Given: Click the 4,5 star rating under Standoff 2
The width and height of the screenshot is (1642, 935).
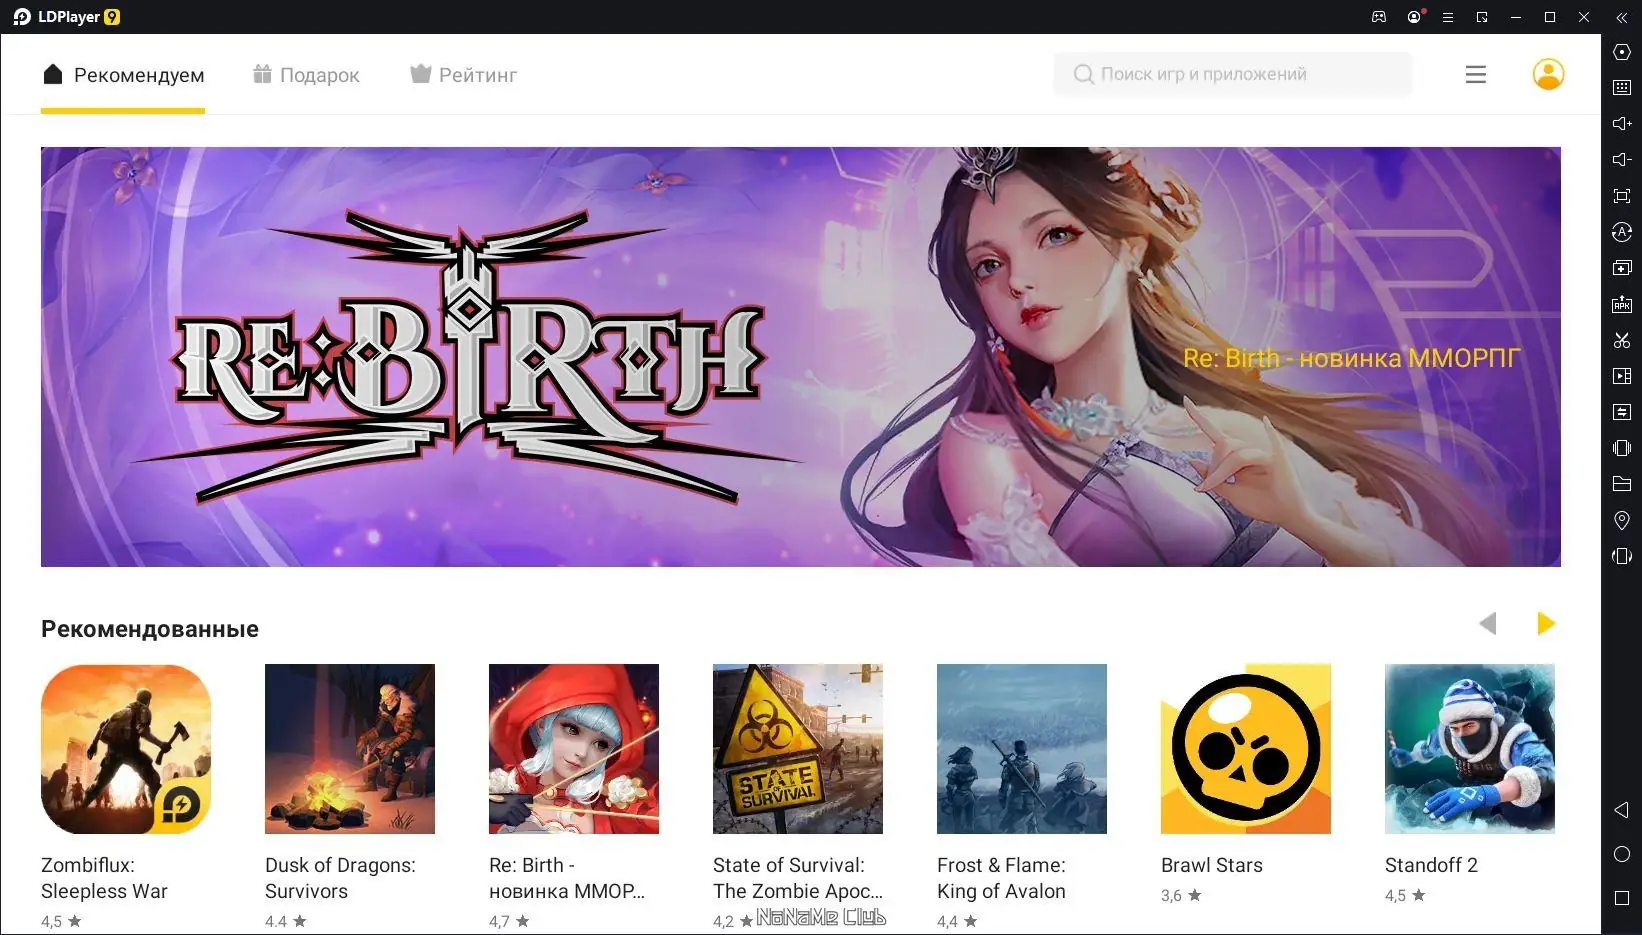Looking at the screenshot, I should pyautogui.click(x=1405, y=896).
